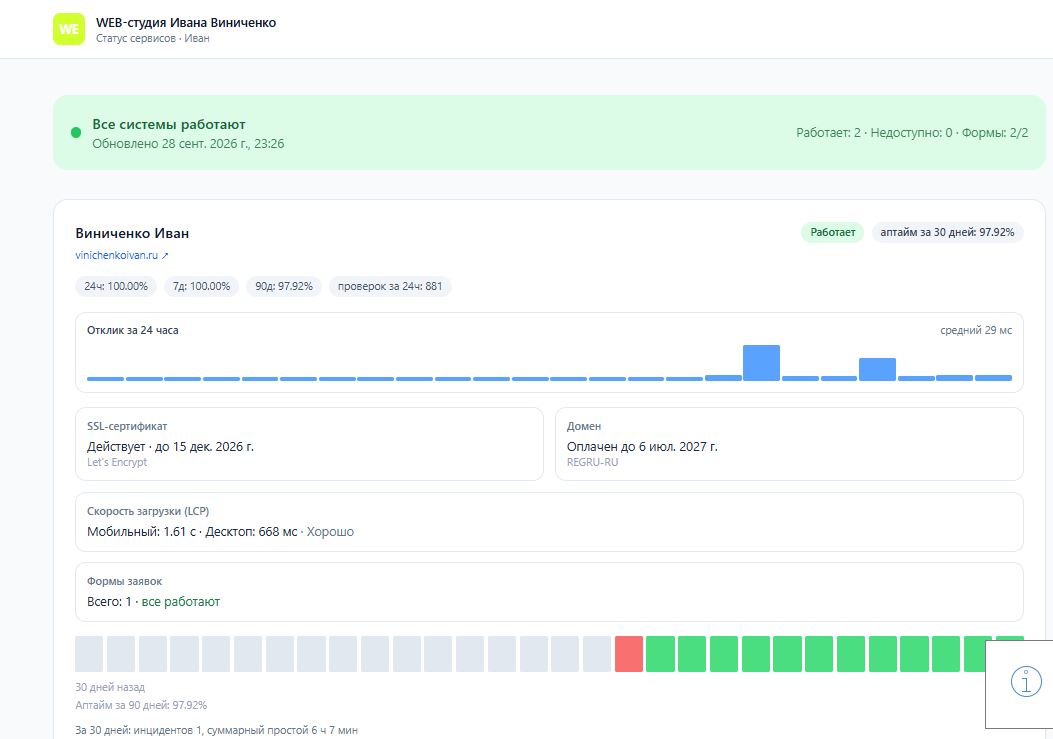The height and width of the screenshot is (739, 1053).
Task: Select the "7д: 100.00%" uptime chip
Action: [x=201, y=286]
